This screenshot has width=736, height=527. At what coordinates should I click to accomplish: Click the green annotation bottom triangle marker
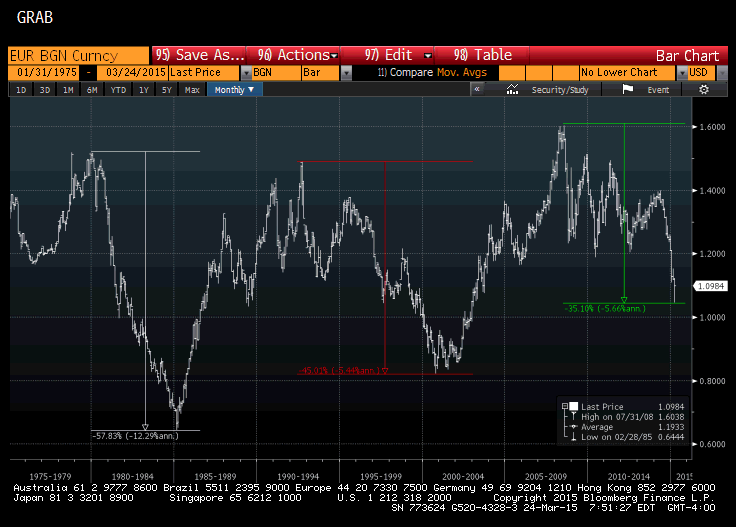(x=624, y=300)
